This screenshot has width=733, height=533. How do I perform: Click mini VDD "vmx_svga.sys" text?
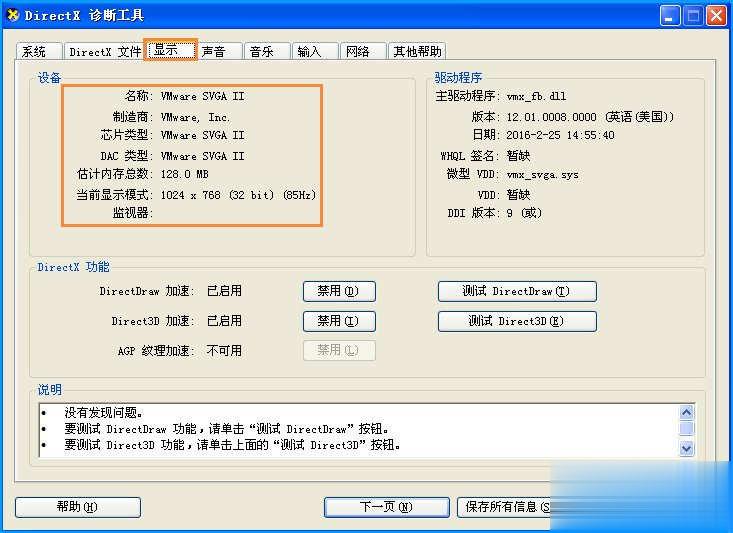point(542,175)
